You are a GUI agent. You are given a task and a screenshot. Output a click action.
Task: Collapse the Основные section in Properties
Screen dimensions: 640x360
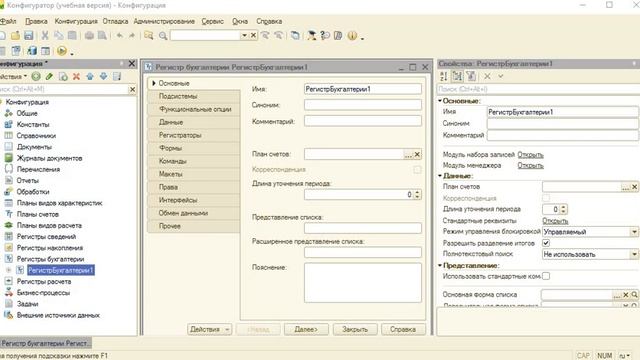pos(440,100)
